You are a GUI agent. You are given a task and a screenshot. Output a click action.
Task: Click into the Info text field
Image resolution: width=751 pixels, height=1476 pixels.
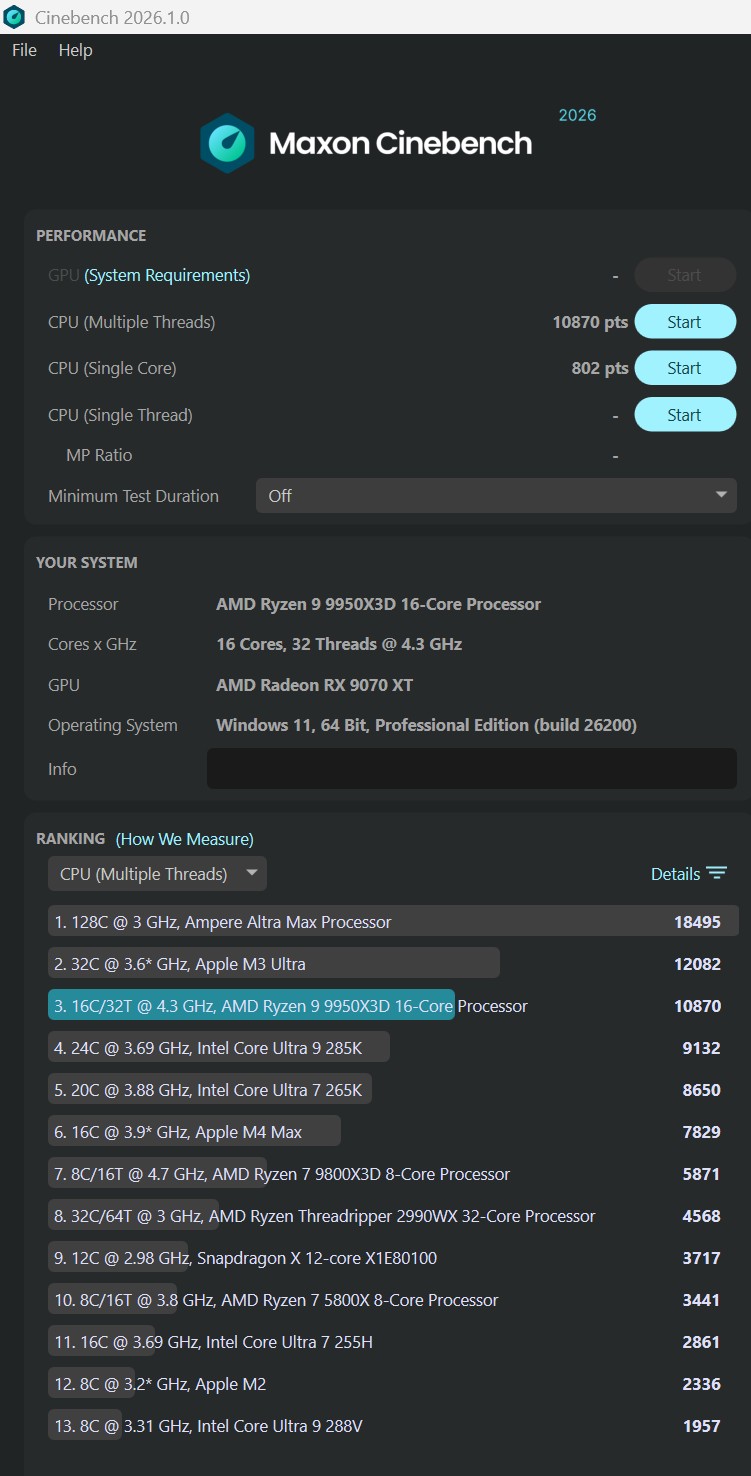[x=472, y=768]
